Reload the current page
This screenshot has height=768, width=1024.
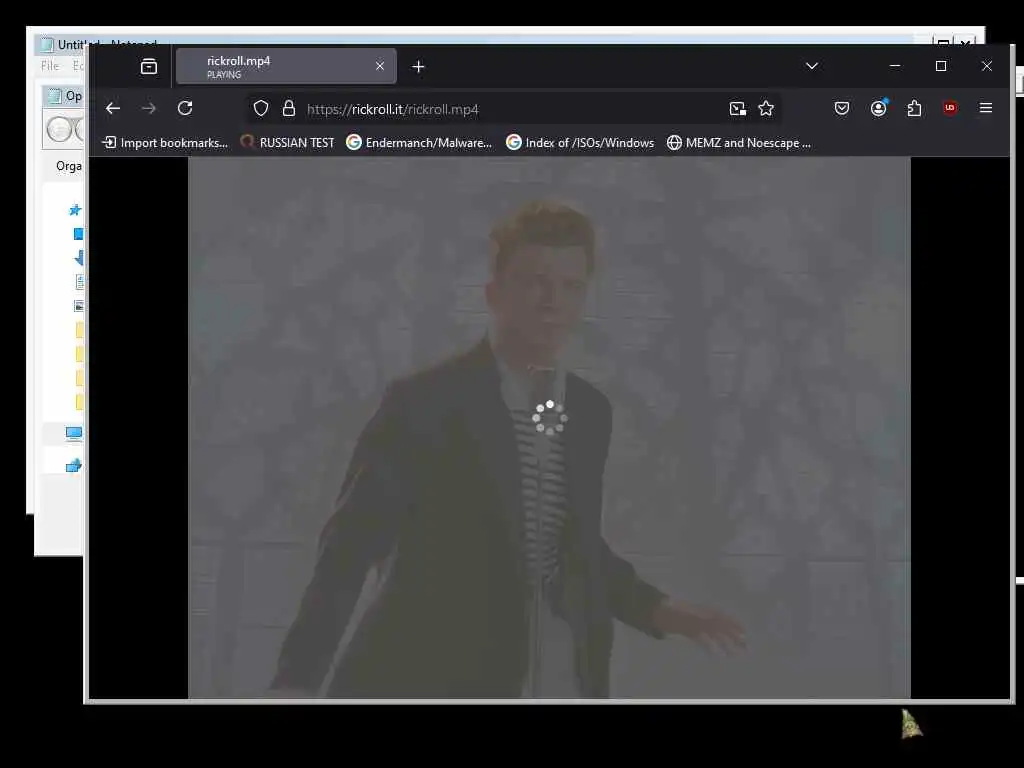[185, 108]
